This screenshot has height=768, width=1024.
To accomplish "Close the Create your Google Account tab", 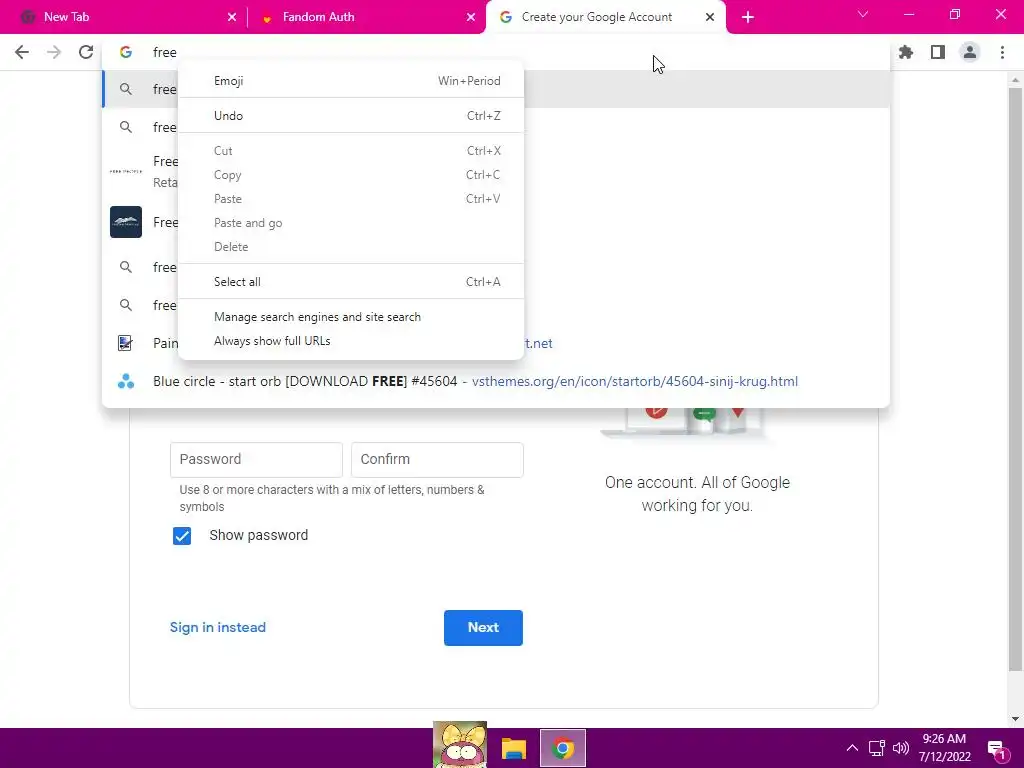I will [710, 17].
